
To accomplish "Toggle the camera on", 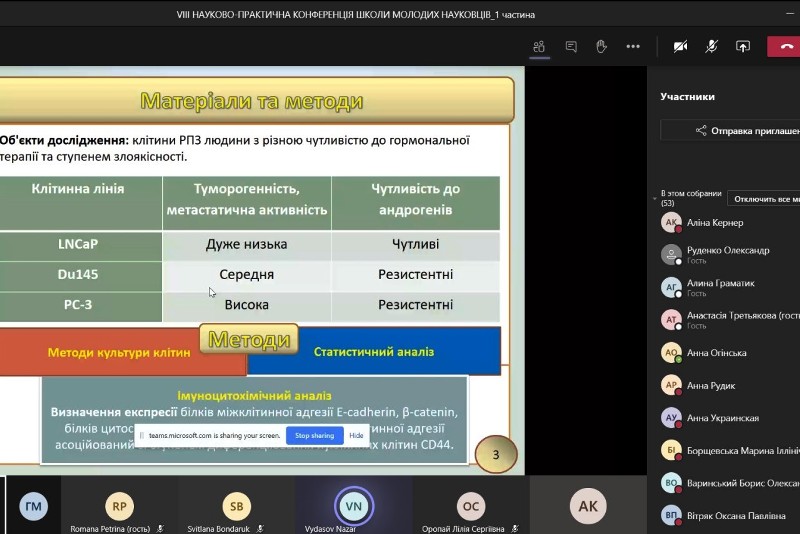I will click(x=680, y=46).
